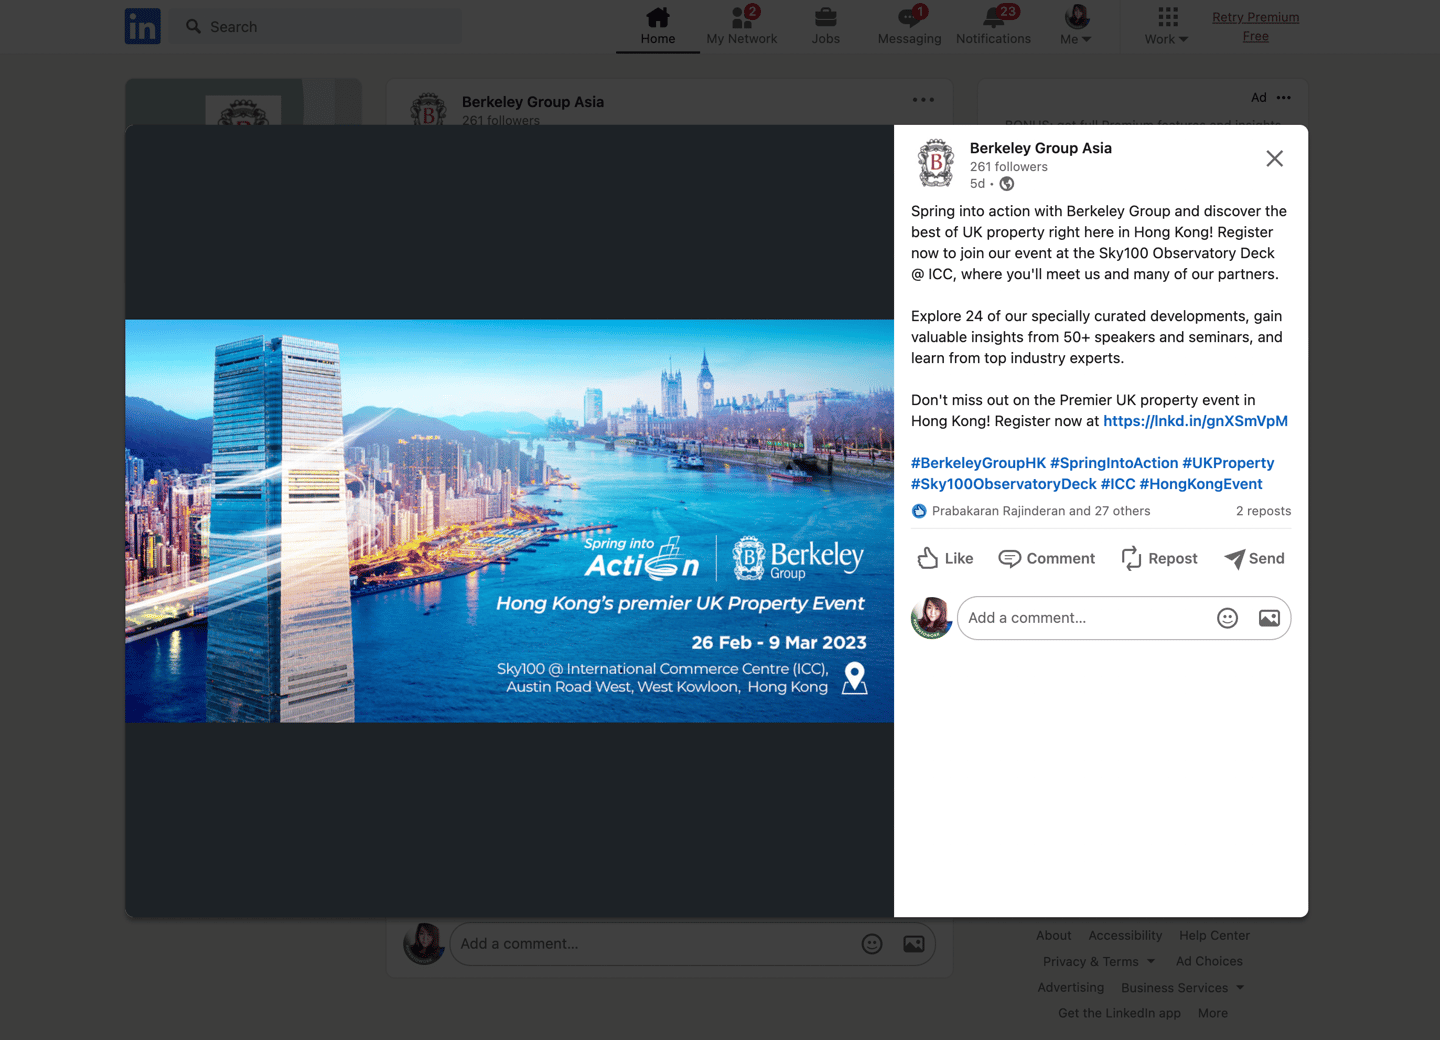Go to My Network
Screen dimensions: 1440x1040
tap(742, 27)
